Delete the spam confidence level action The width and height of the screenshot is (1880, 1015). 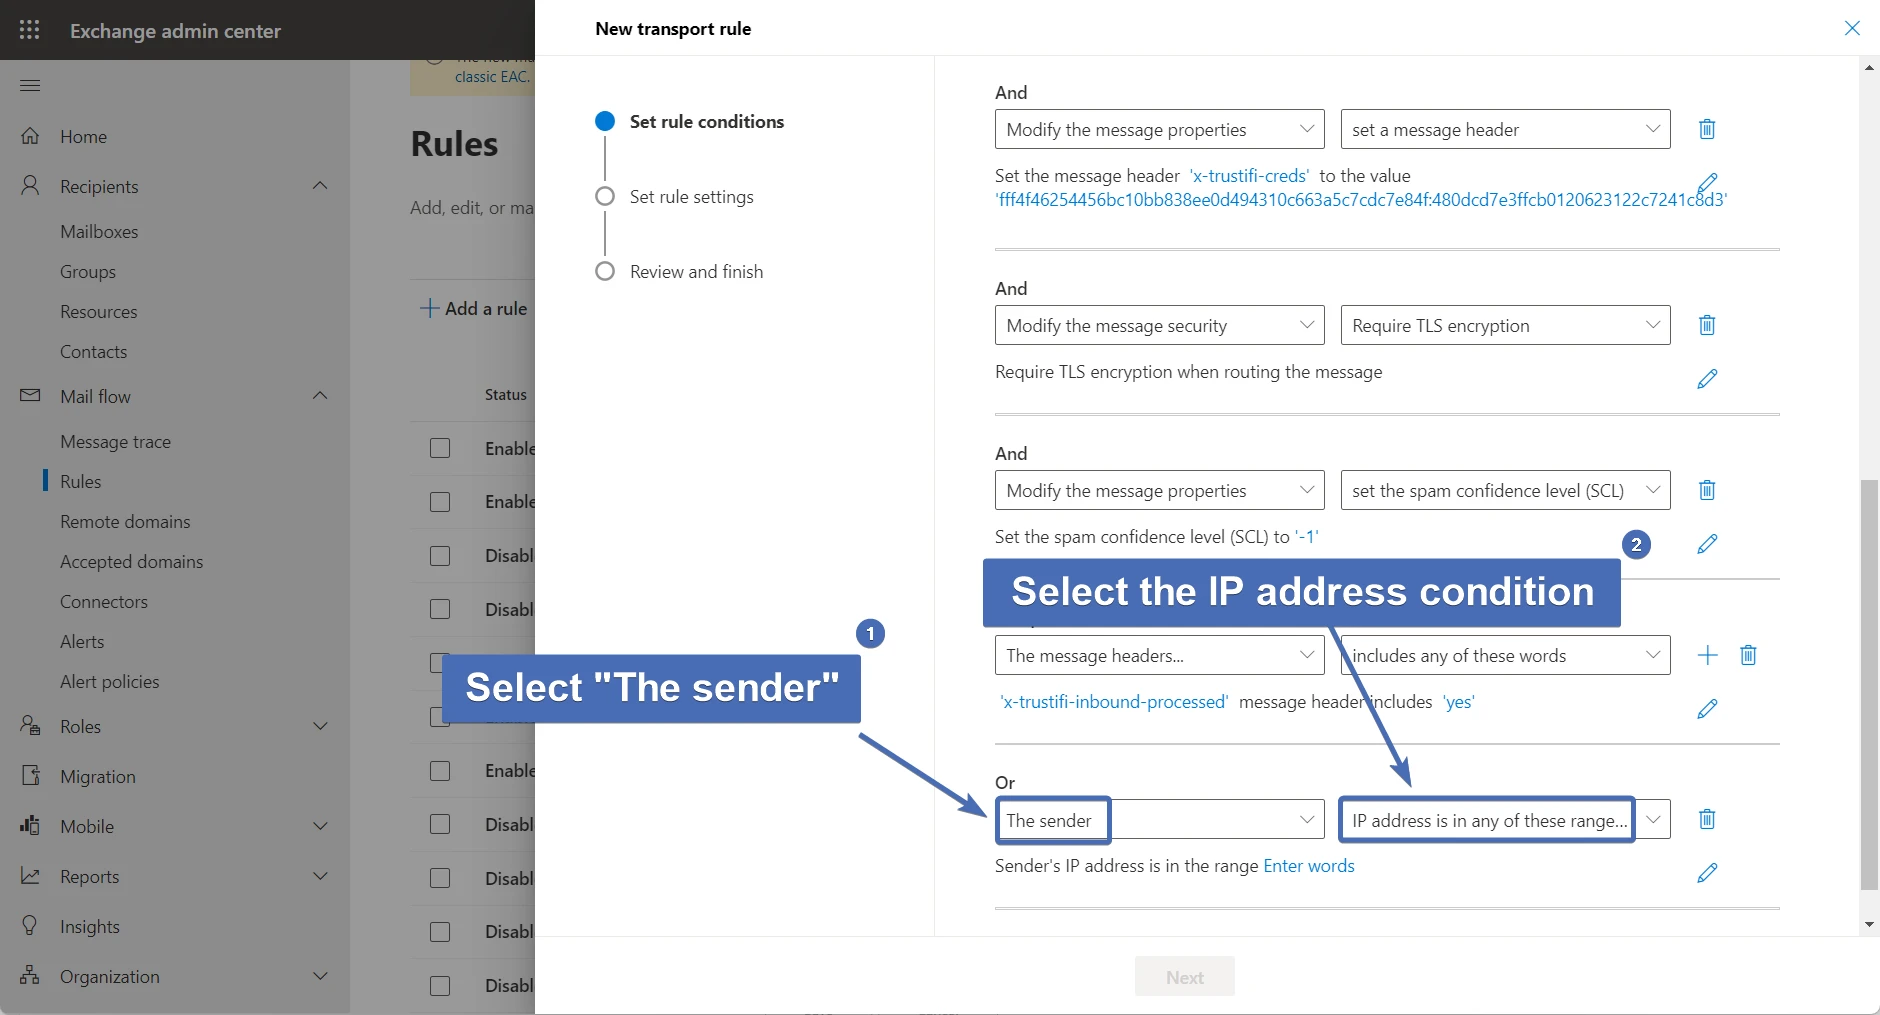point(1707,490)
